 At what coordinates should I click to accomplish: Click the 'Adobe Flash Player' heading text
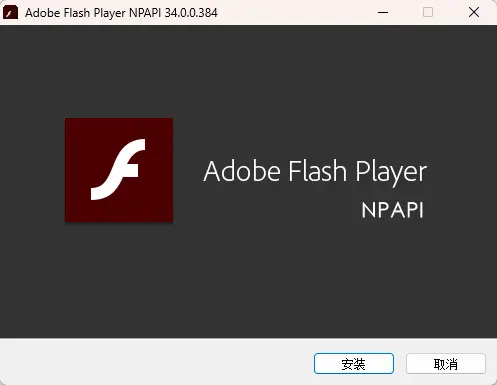[x=315, y=172]
